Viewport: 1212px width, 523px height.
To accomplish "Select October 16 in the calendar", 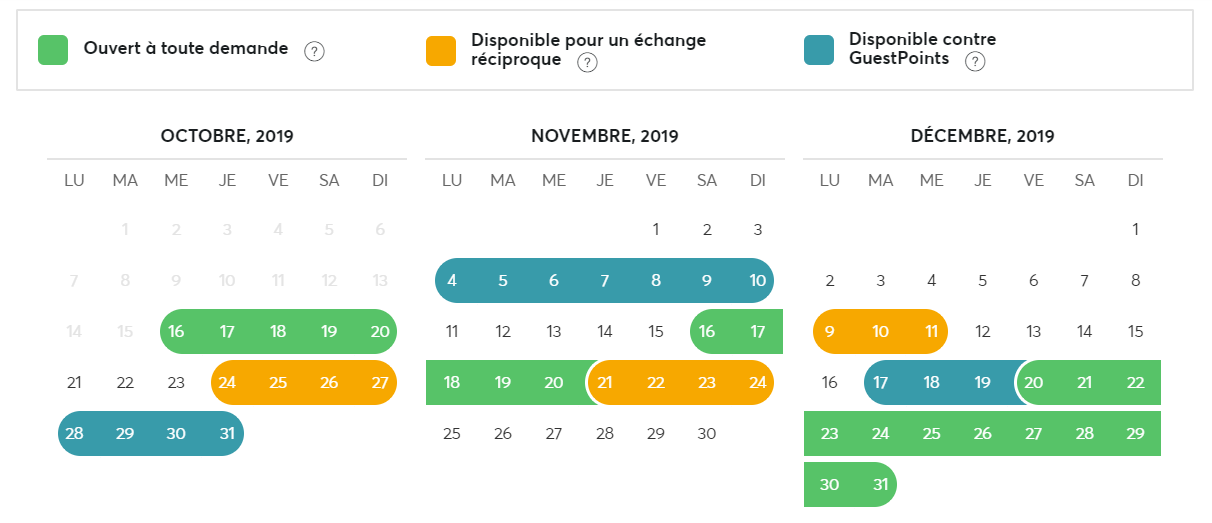I will [176, 332].
